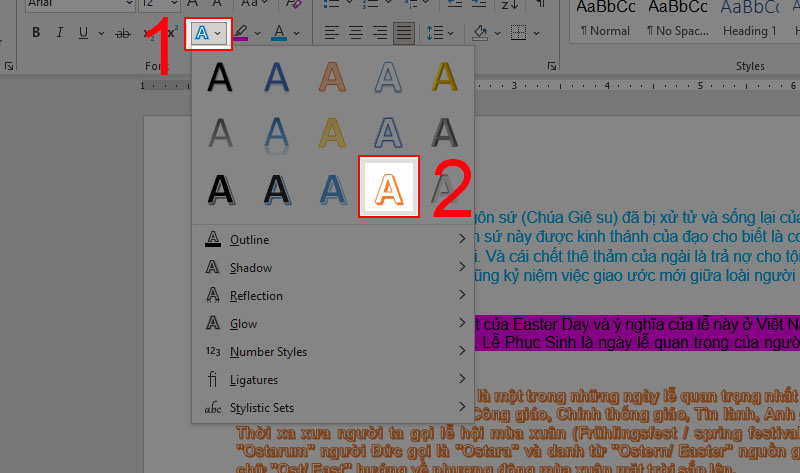
Task: Apply the highlighted orange outline text effect
Action: coord(387,187)
